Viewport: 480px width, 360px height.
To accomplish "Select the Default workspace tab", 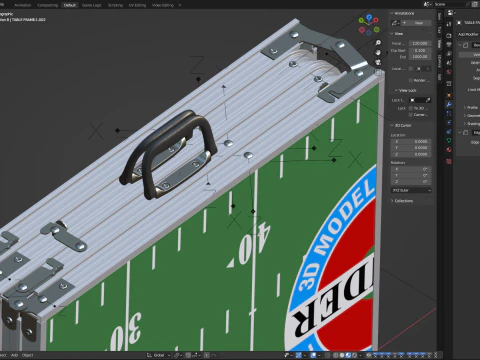I will coord(70,5).
